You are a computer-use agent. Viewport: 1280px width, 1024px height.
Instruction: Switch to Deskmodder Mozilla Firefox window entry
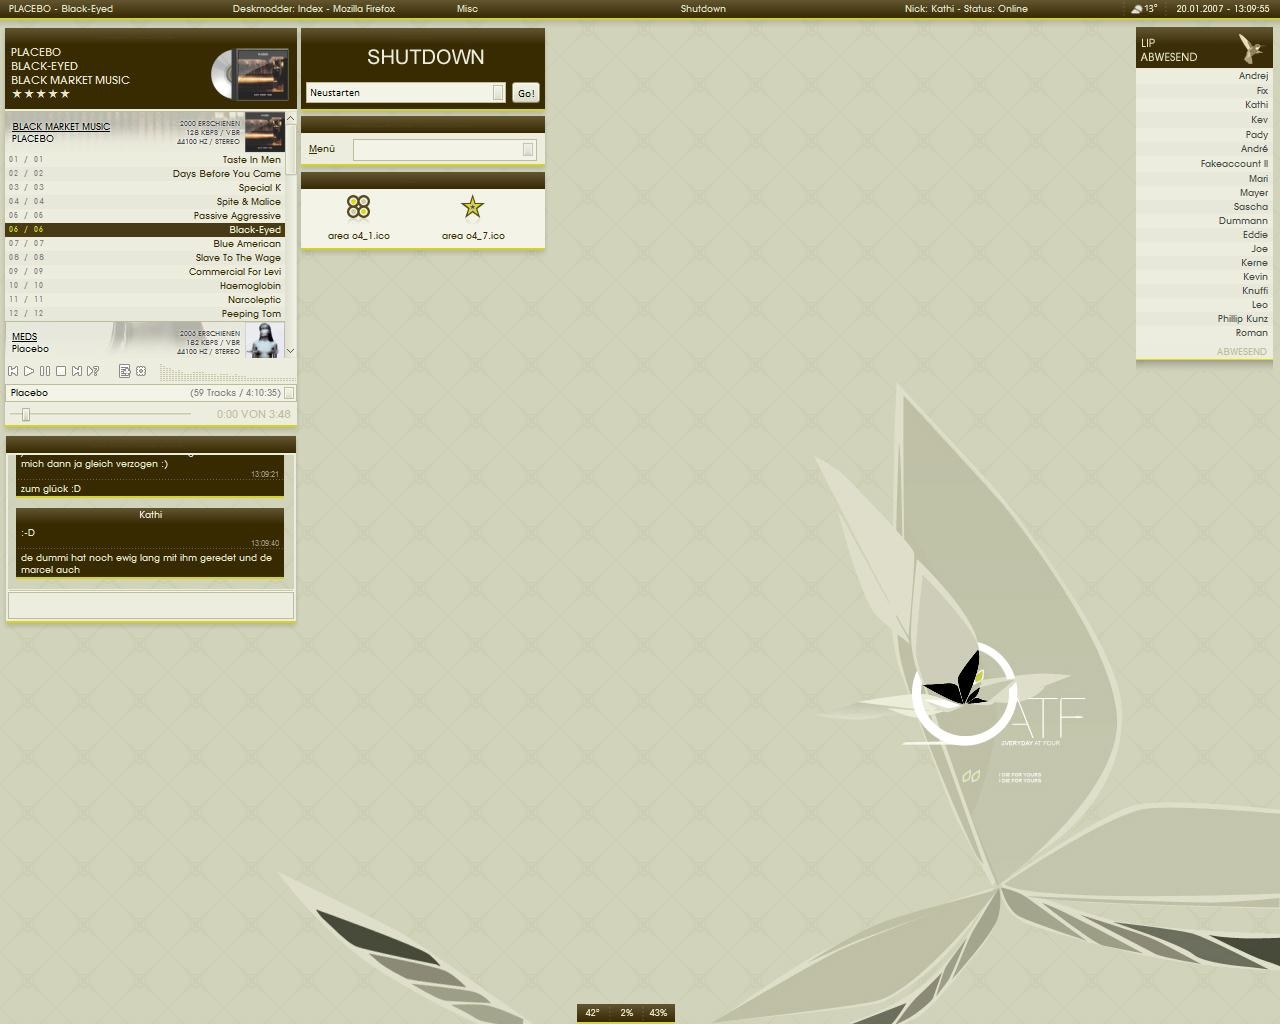[x=314, y=8]
